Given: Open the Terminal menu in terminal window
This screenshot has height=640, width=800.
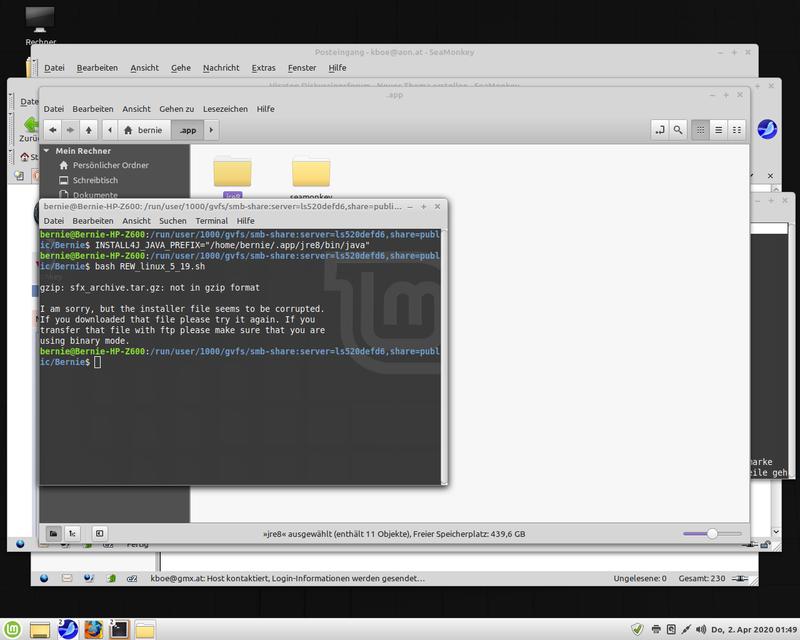Looking at the screenshot, I should 211,220.
